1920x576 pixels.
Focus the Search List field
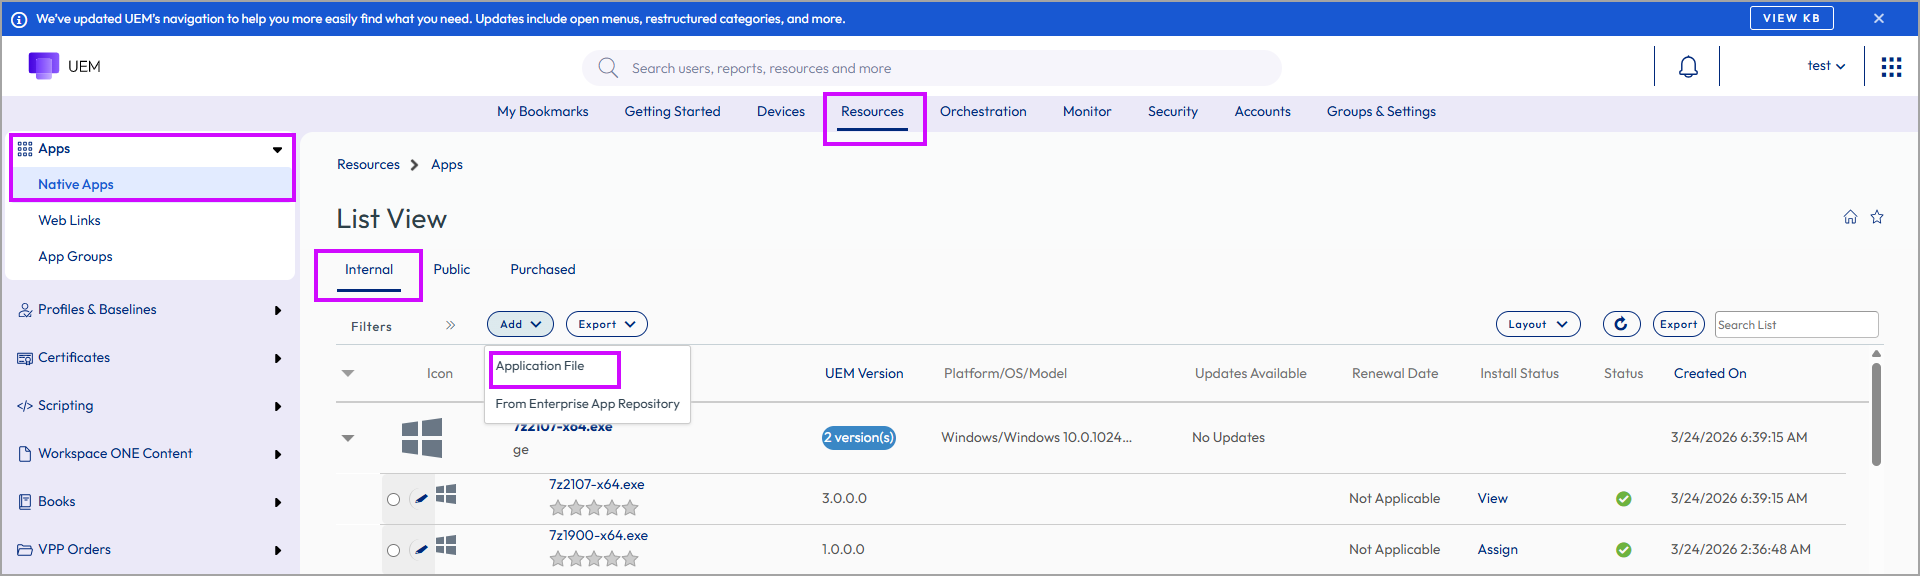point(1797,324)
